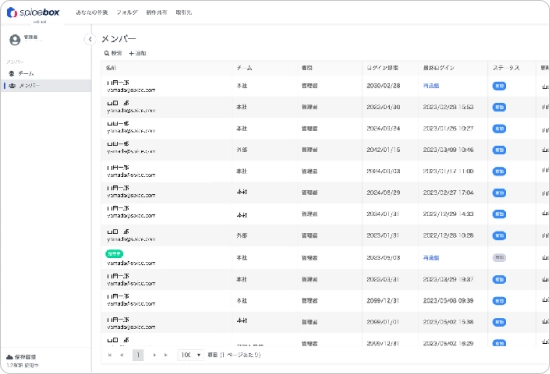Screen dimensions: 550x374
Task: Click last login 2023/05/08 09:39
Action: tap(448, 301)
